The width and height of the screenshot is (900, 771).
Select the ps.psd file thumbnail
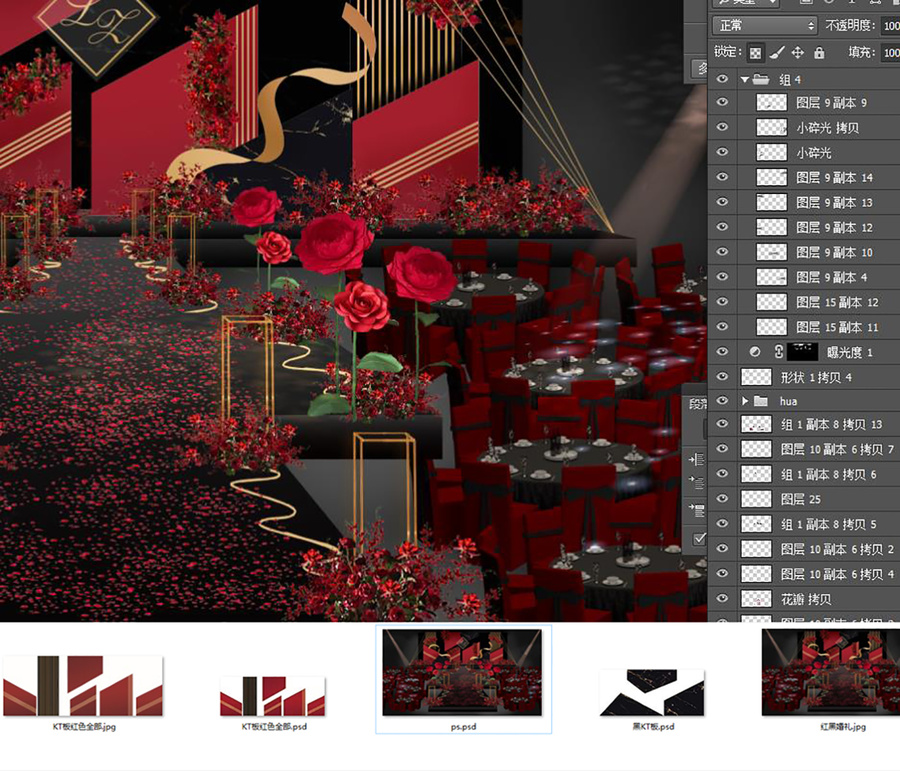click(x=463, y=672)
